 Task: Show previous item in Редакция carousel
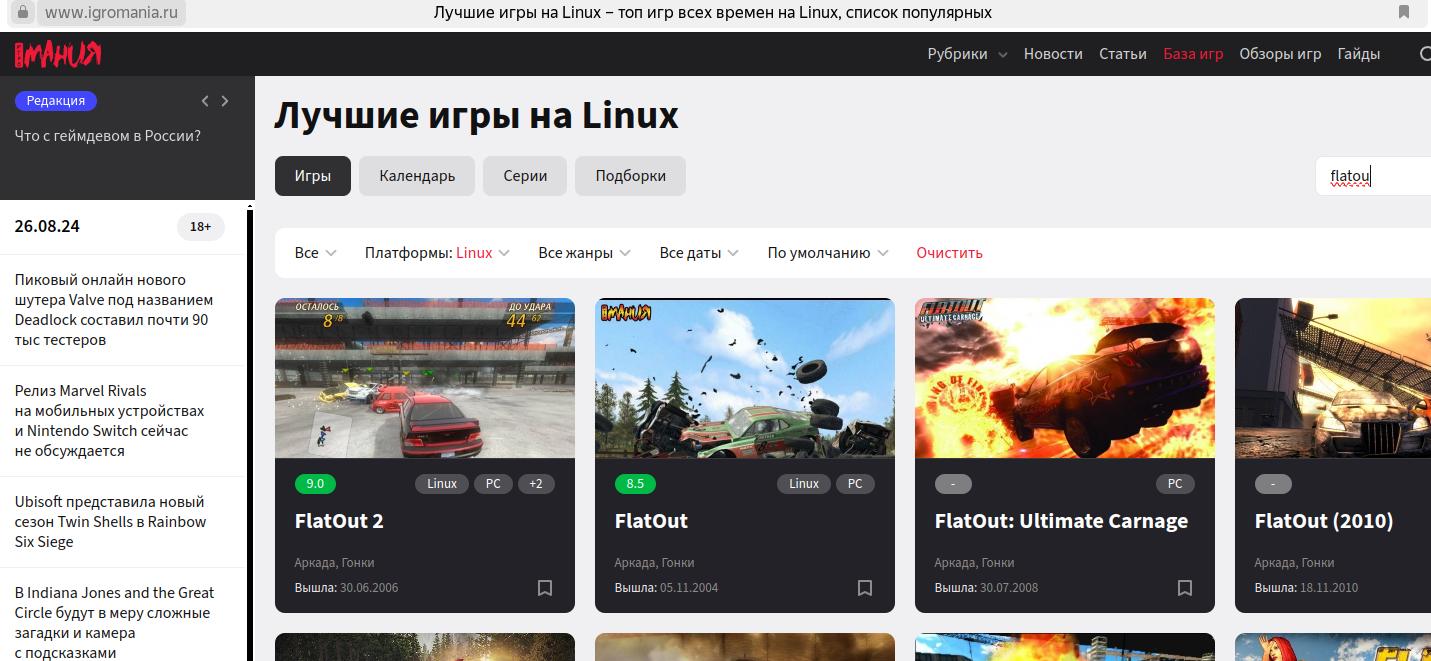pos(205,101)
